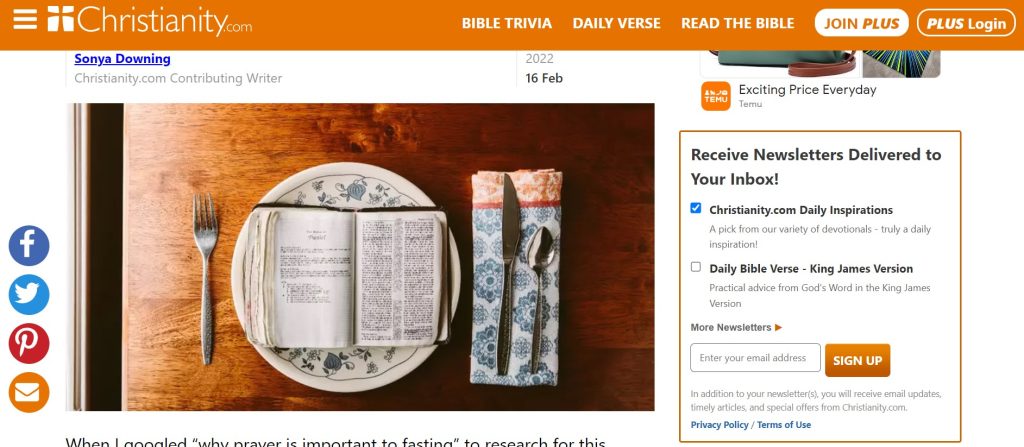Uncheck Christianity.com Daily Inspirations checkbox
Image resolution: width=1024 pixels, height=447 pixels.
click(x=696, y=208)
